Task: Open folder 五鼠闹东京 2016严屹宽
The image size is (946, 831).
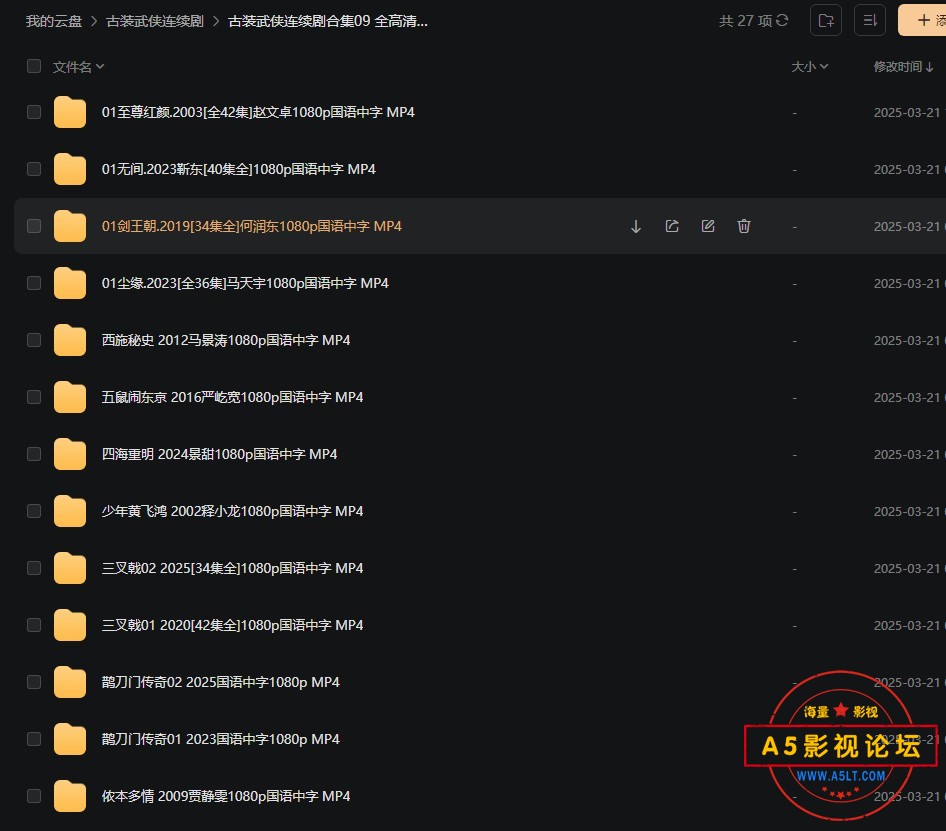Action: click(x=232, y=397)
